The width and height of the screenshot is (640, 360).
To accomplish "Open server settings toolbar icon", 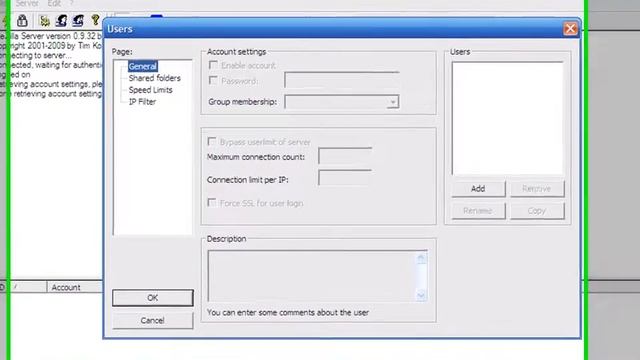I will pos(44,20).
